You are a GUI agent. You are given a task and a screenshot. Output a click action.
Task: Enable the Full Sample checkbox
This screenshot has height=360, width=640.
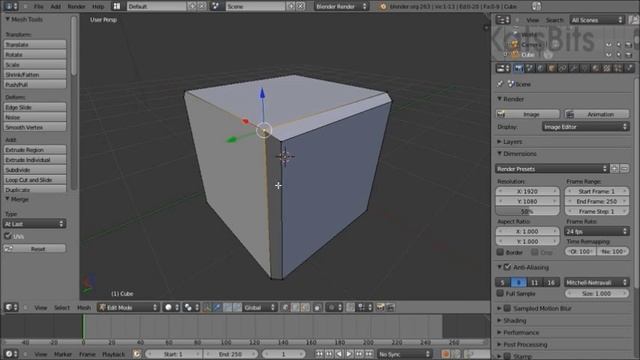(500, 293)
